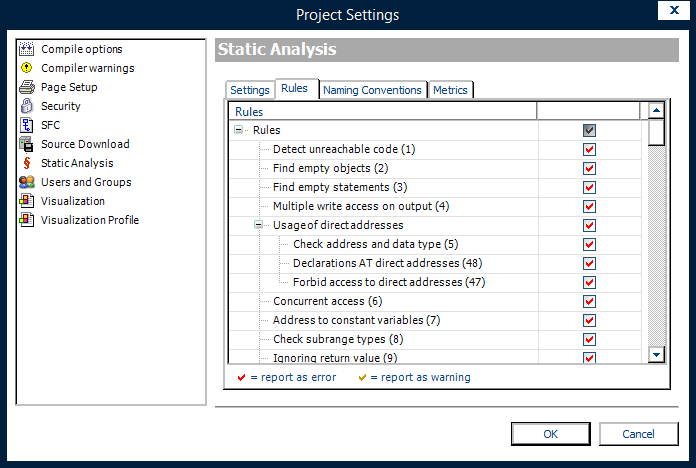The width and height of the screenshot is (696, 468).
Task: Uncheck the Find empty objects rule
Action: pyautogui.click(x=590, y=169)
